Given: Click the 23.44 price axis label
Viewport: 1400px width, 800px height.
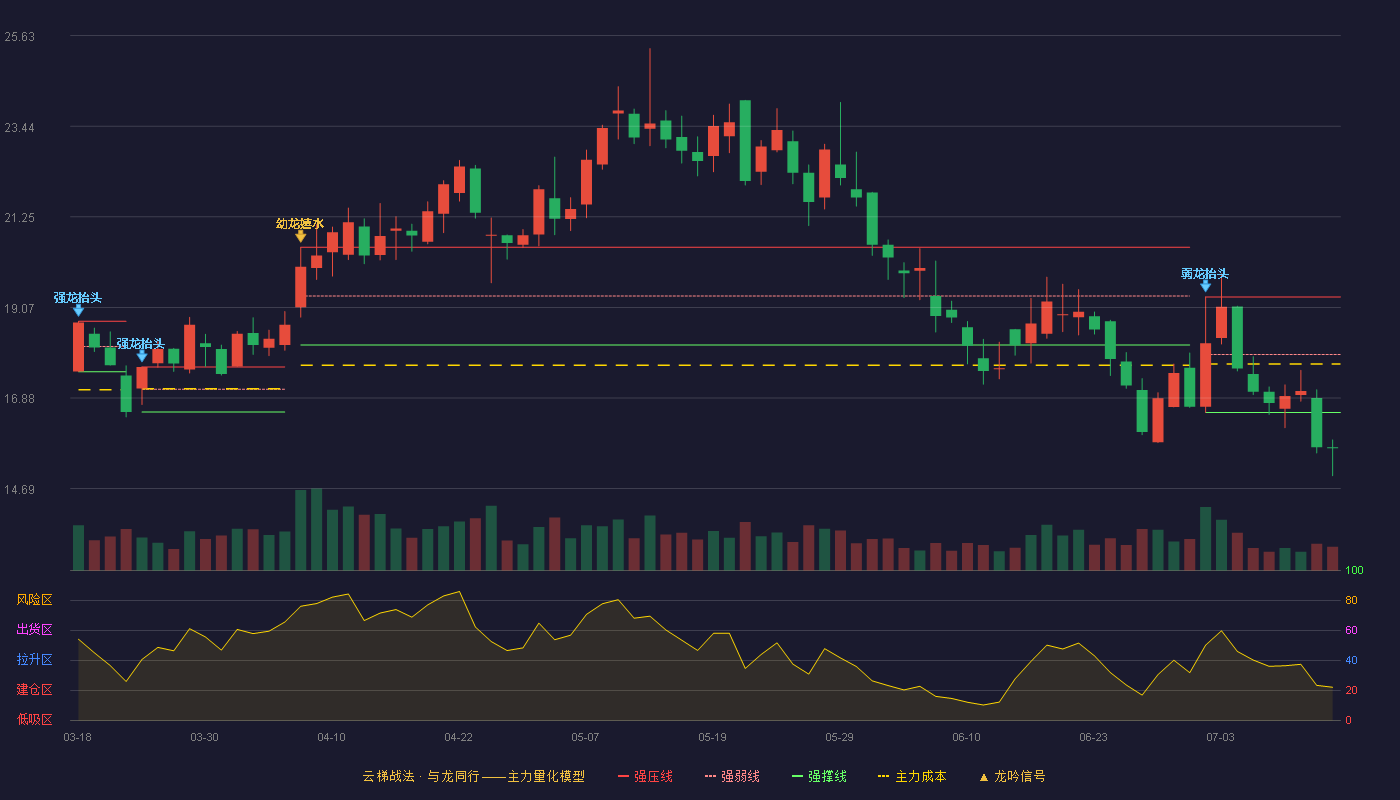Looking at the screenshot, I should [20, 128].
